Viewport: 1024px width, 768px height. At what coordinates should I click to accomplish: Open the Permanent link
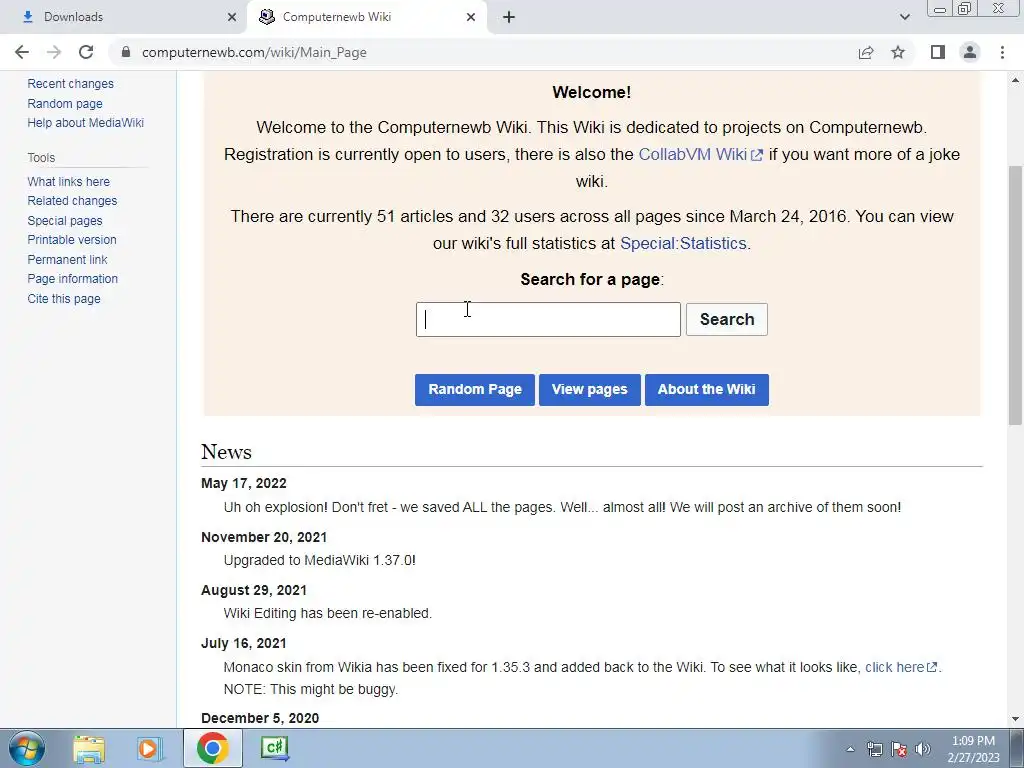pyautogui.click(x=67, y=259)
